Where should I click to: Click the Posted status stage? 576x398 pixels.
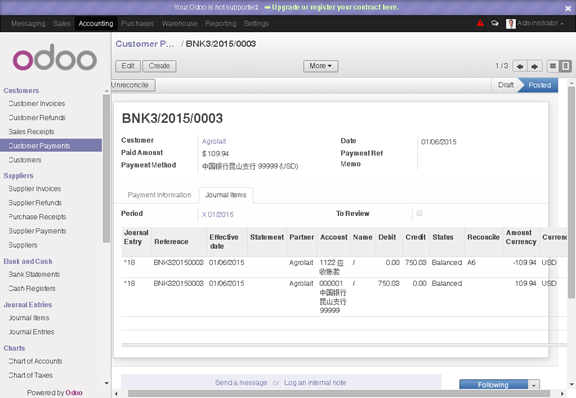539,85
